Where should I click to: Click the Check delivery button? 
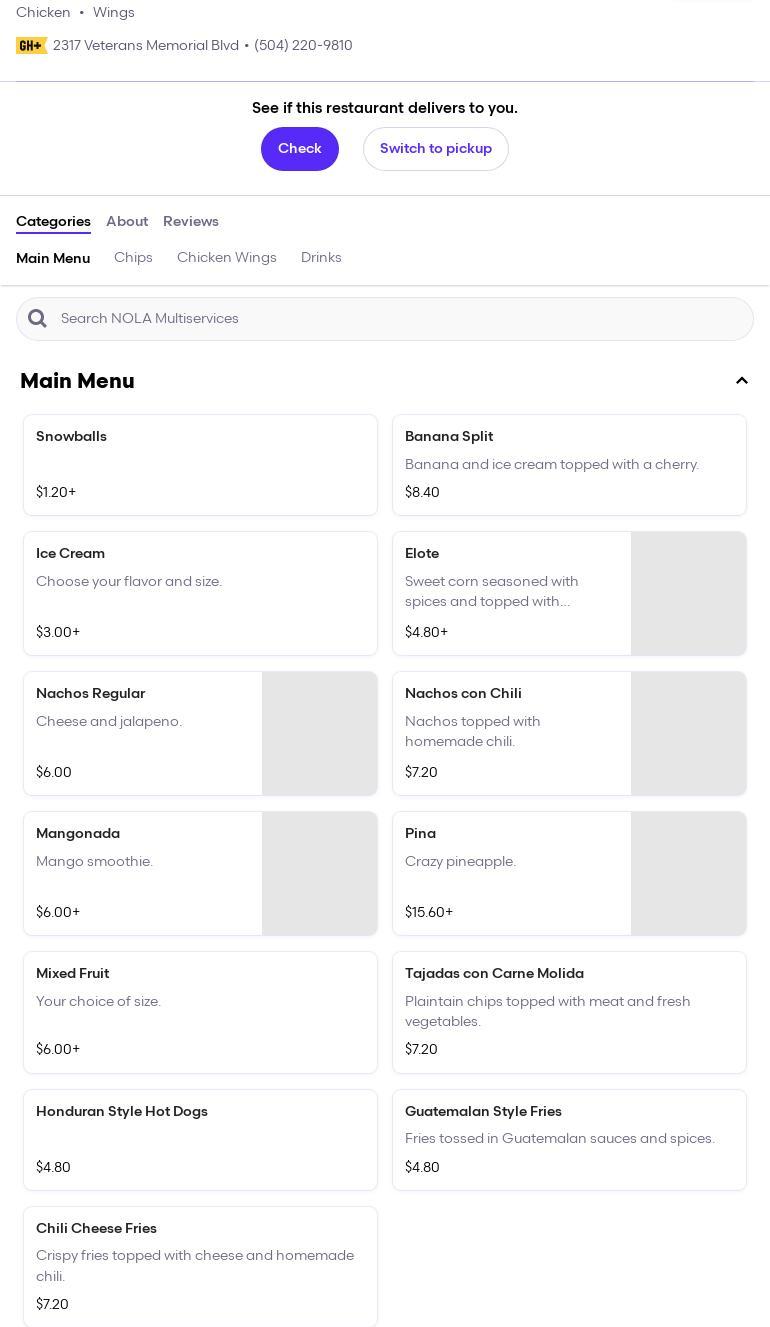(299, 149)
